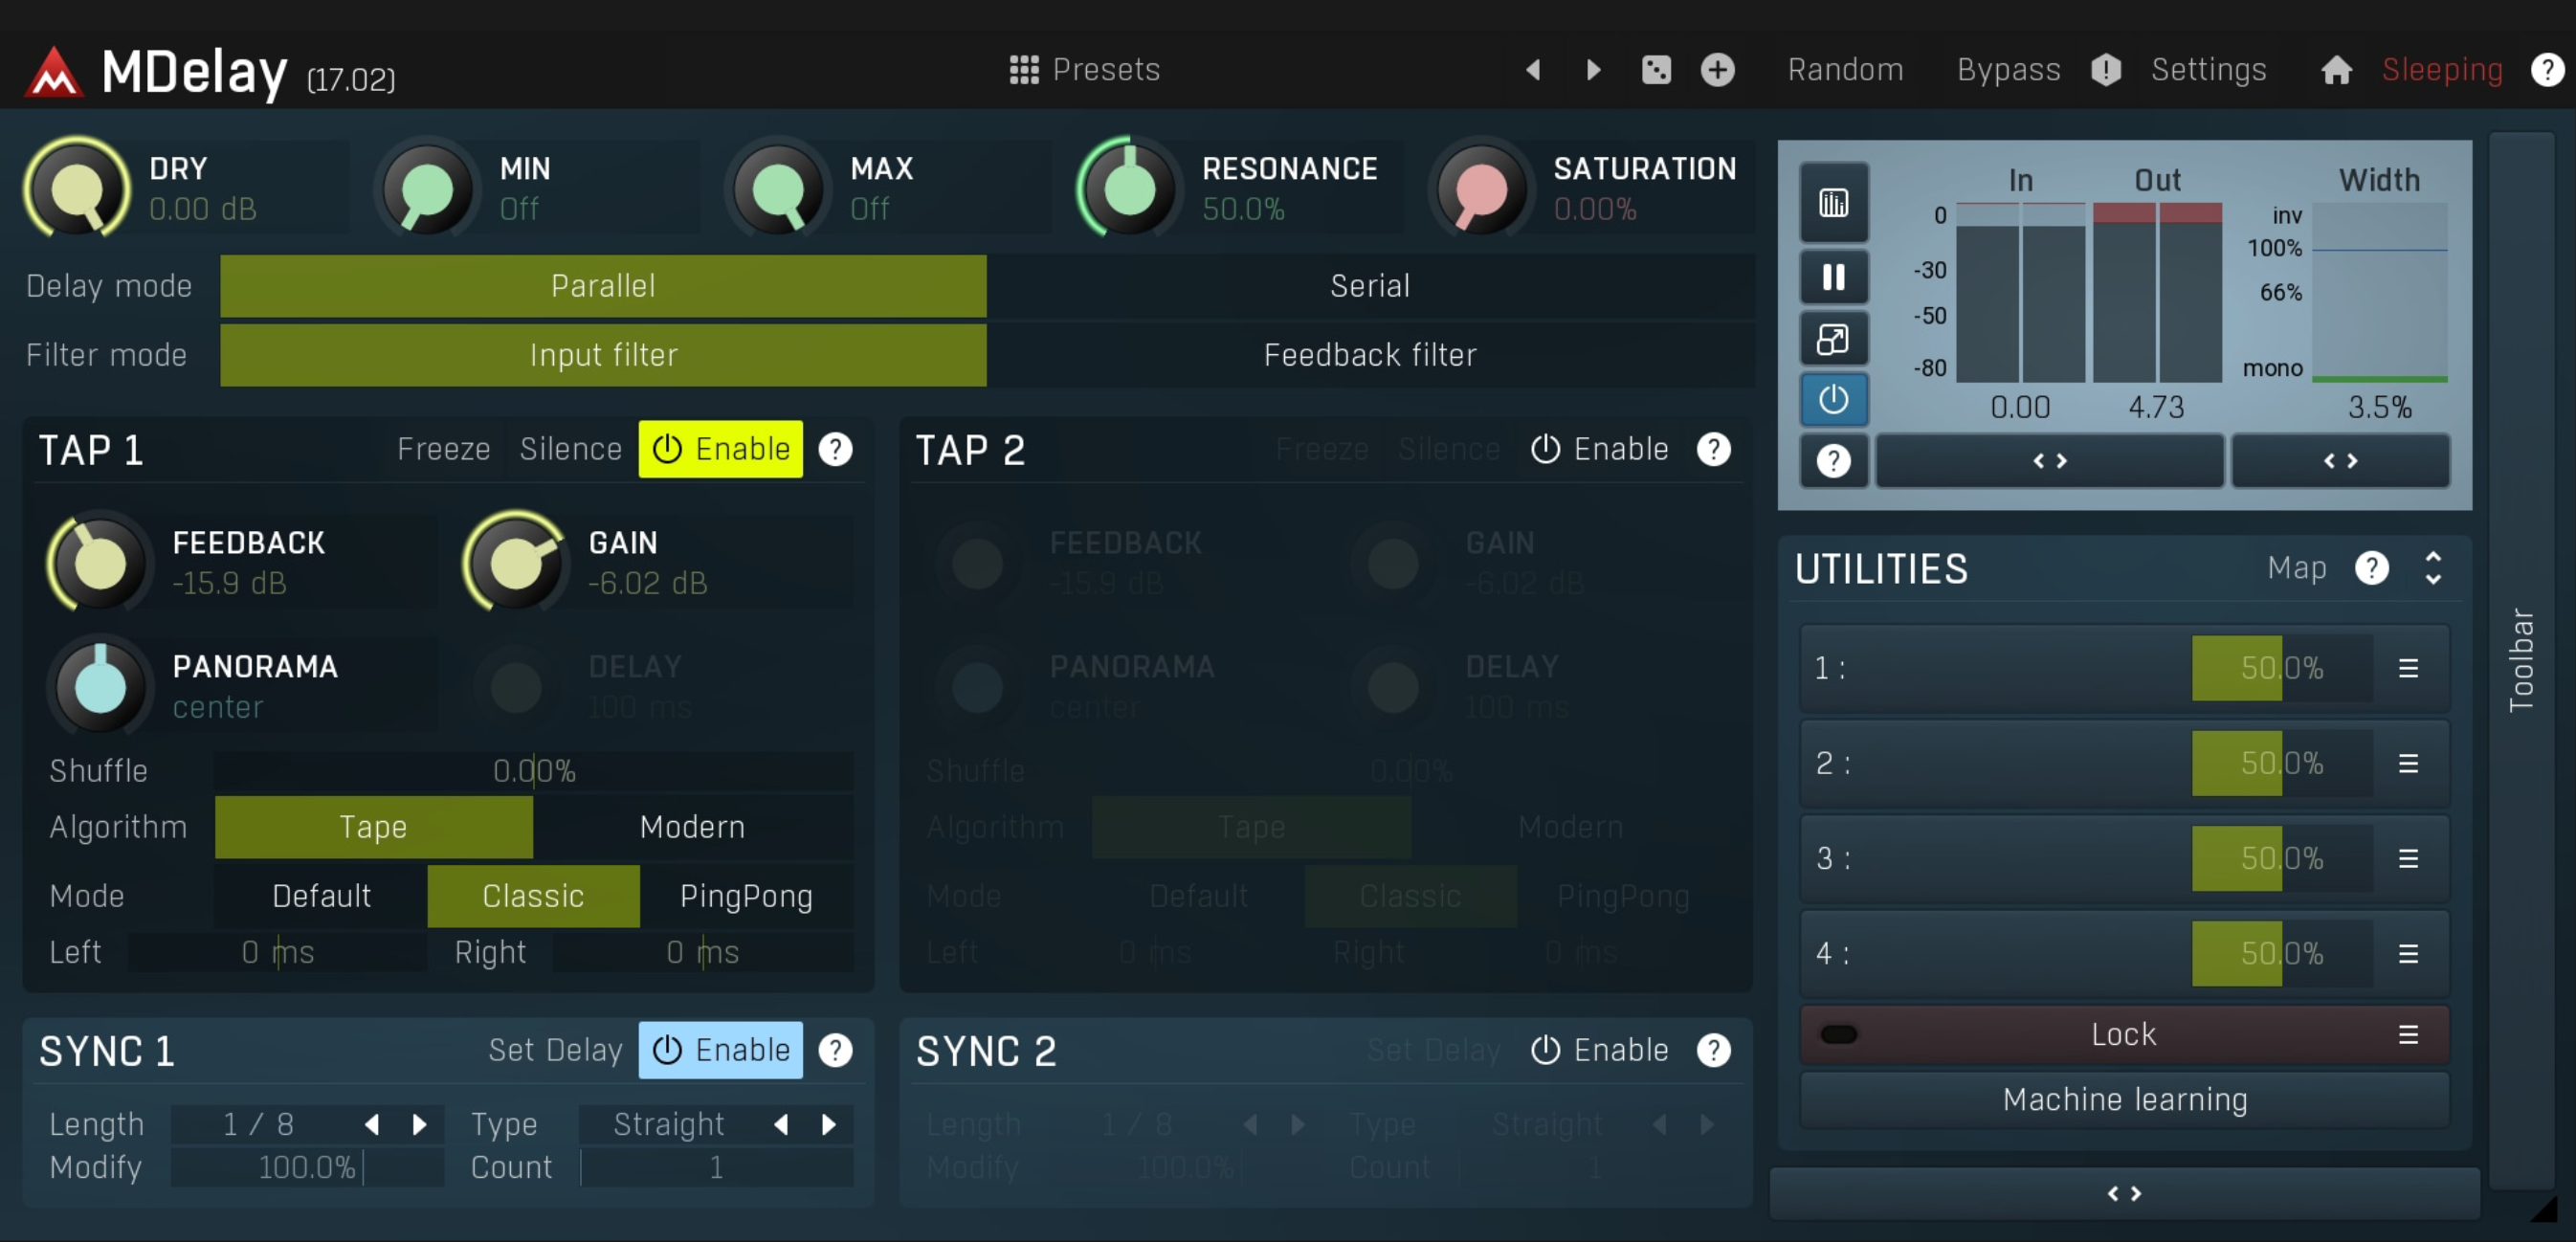Screen dimensions: 2576x1242
Task: Click the meter settings icon at top
Action: pos(1833,204)
